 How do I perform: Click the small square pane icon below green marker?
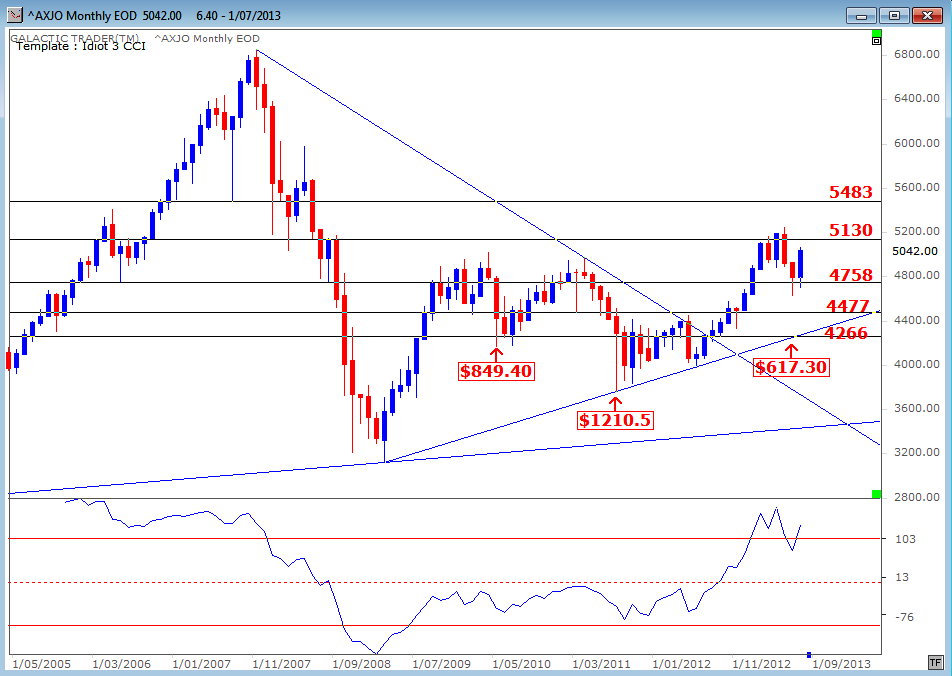(876, 41)
